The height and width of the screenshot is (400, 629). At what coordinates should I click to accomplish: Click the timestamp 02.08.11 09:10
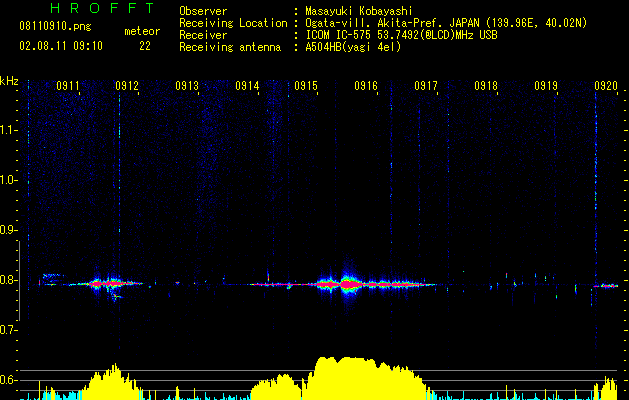pos(61,46)
